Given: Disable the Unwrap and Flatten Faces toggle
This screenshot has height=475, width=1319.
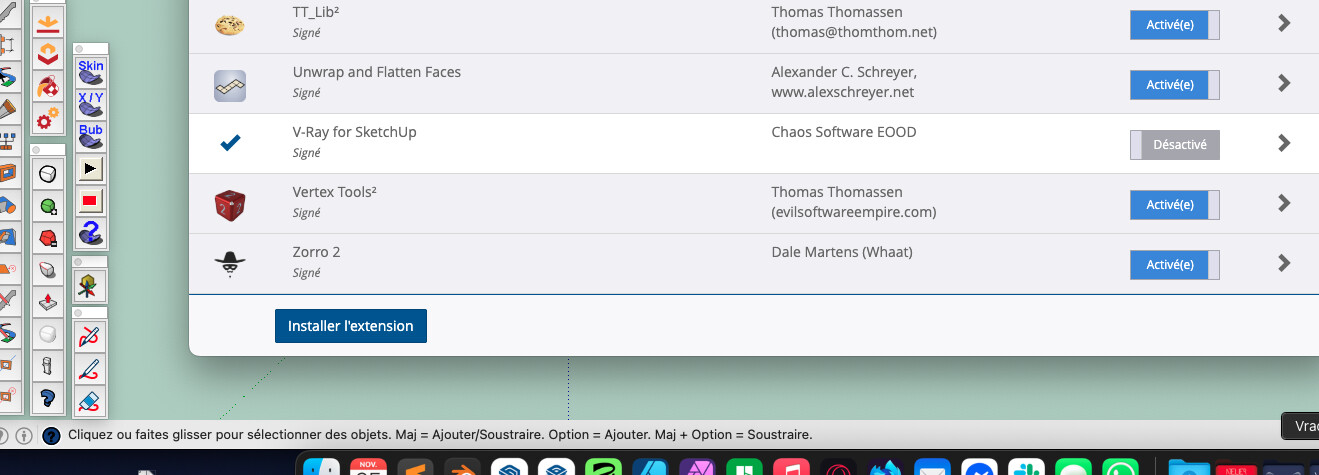Looking at the screenshot, I should tap(1175, 85).
